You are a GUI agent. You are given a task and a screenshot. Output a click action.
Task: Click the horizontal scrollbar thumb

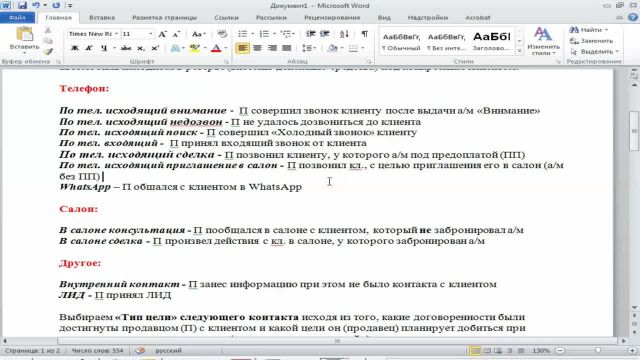click(337, 340)
